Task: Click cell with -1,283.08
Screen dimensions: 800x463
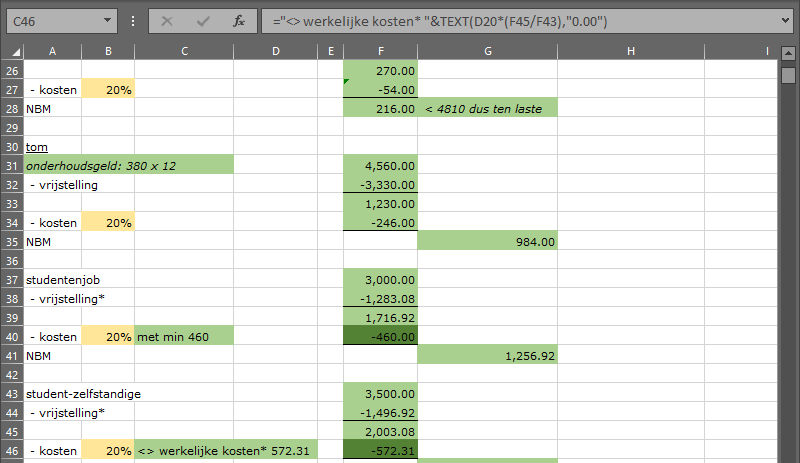Action: point(381,299)
